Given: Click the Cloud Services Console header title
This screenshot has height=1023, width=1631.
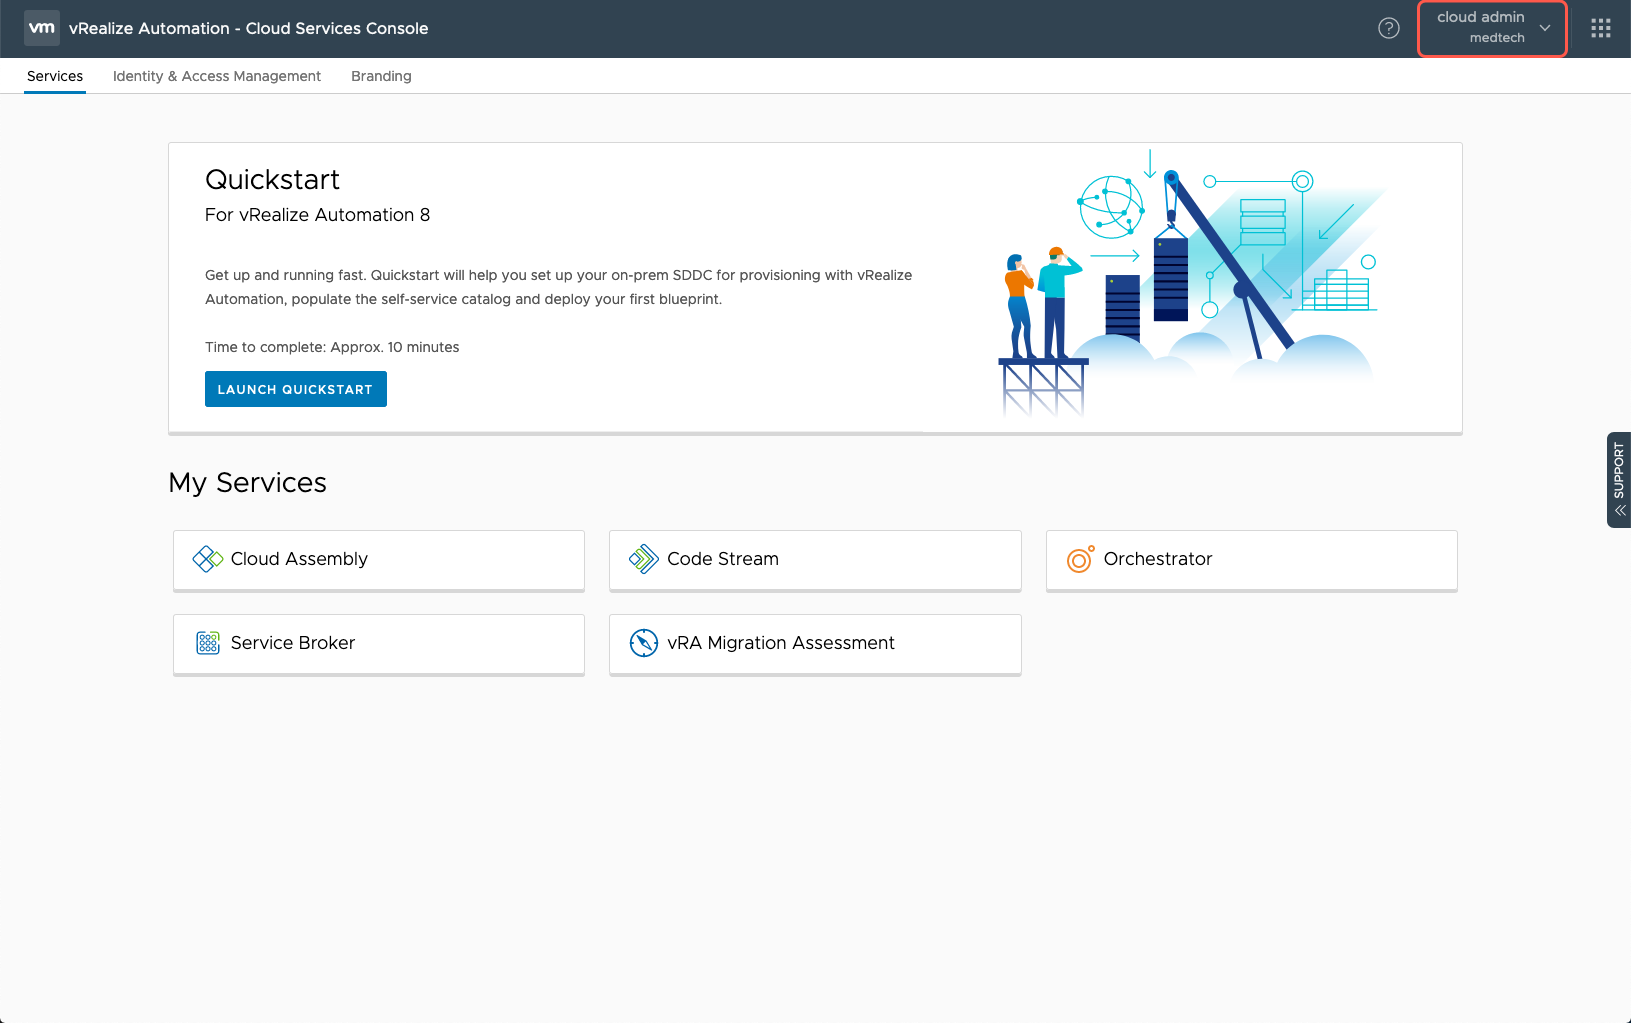Looking at the screenshot, I should [x=248, y=28].
